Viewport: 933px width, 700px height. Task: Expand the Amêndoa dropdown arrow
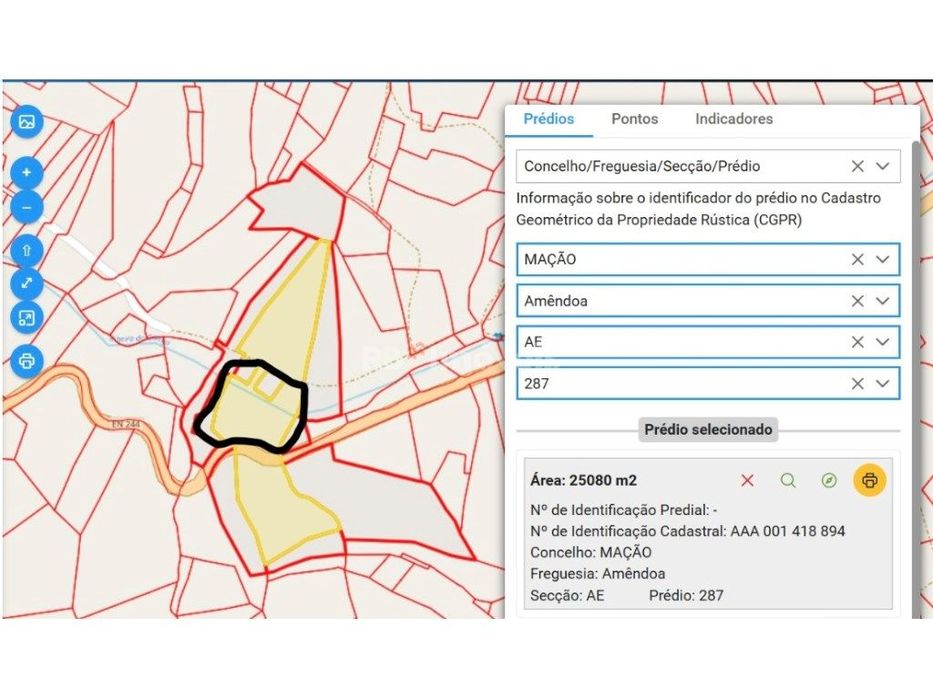point(882,301)
